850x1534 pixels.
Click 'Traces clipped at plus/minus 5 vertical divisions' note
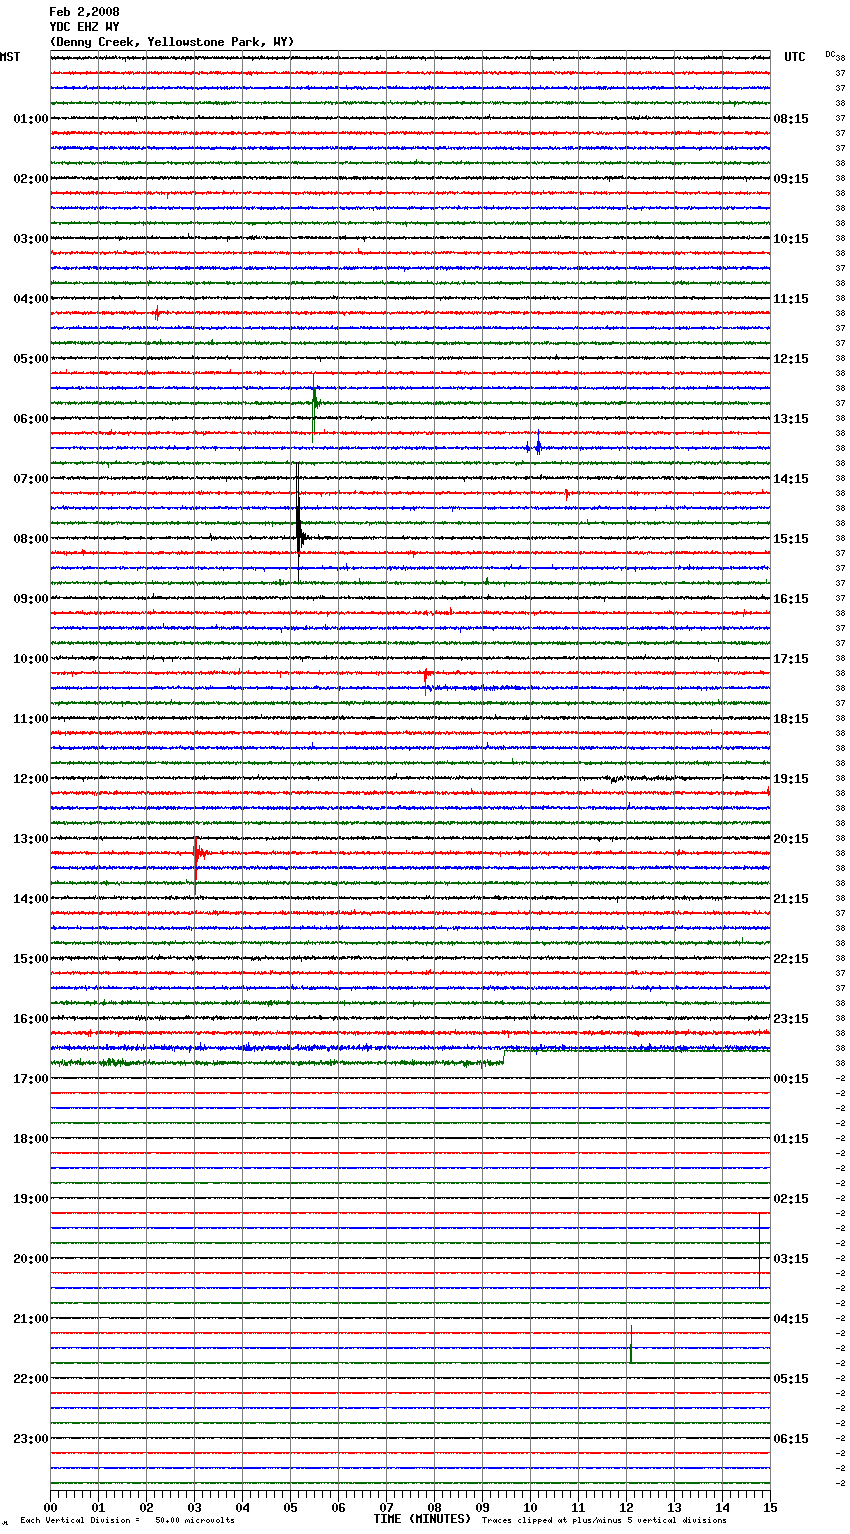pos(604,1521)
